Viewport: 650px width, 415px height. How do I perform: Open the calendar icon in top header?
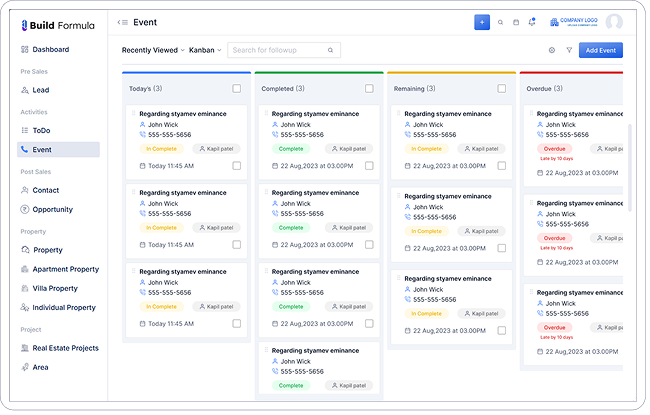tap(516, 22)
